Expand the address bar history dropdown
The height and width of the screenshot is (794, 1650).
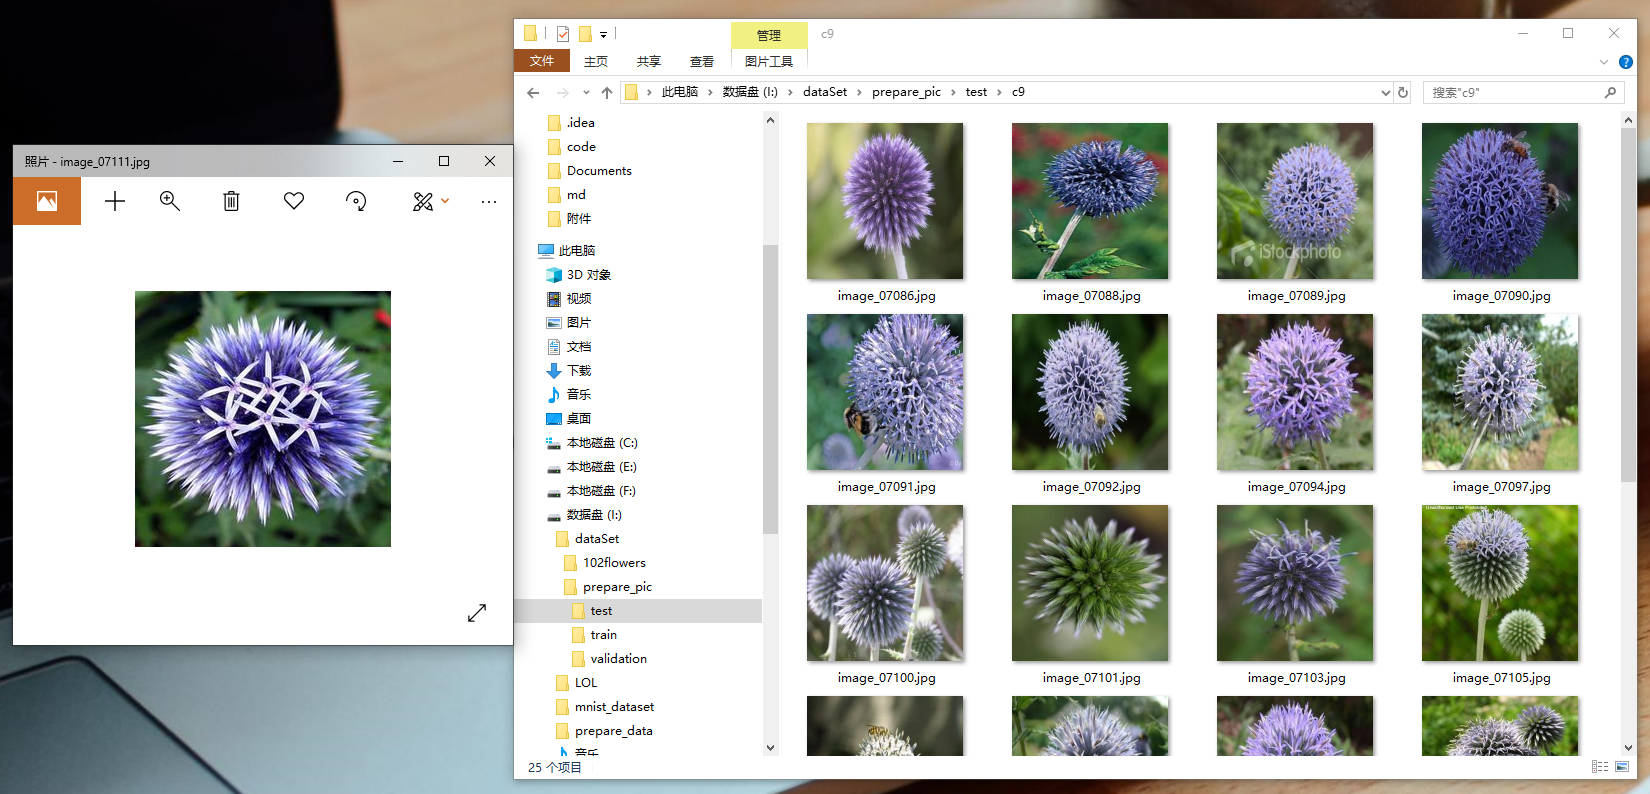(x=1385, y=93)
